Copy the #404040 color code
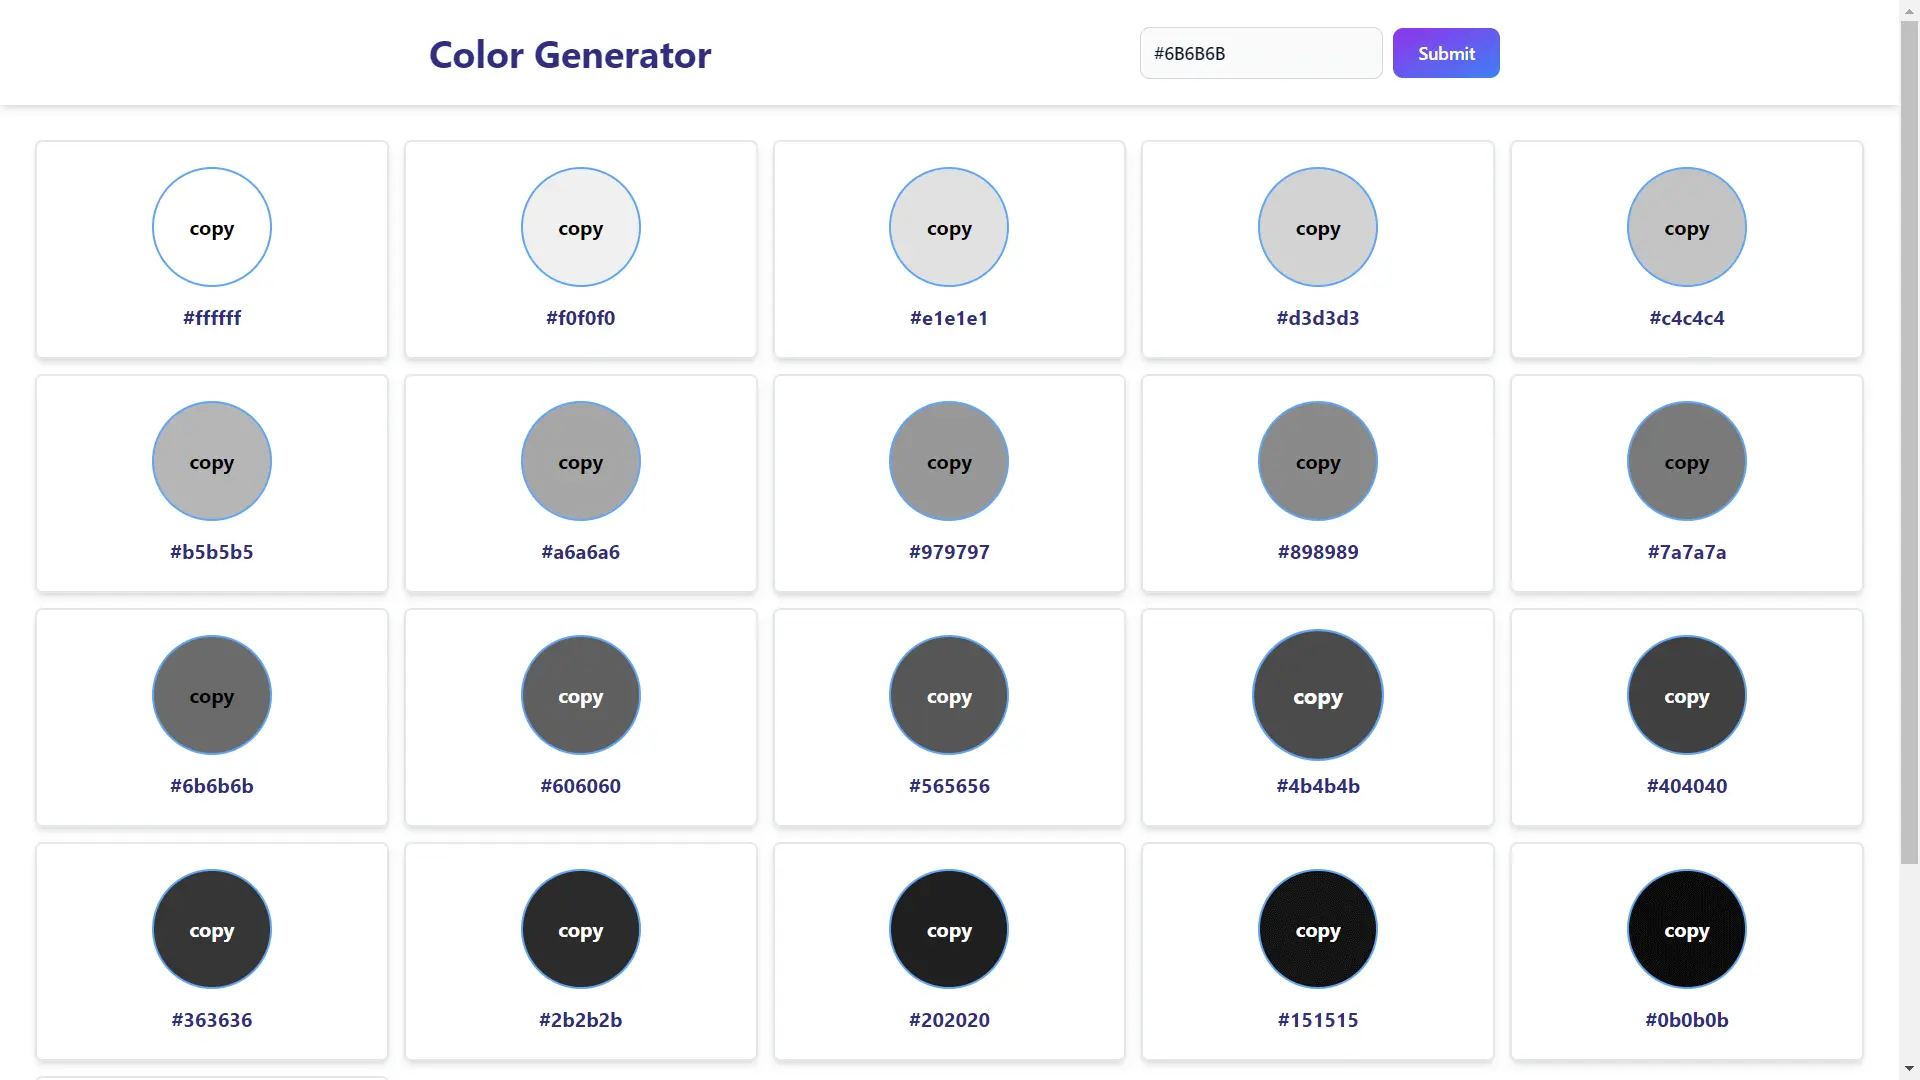 click(1686, 695)
